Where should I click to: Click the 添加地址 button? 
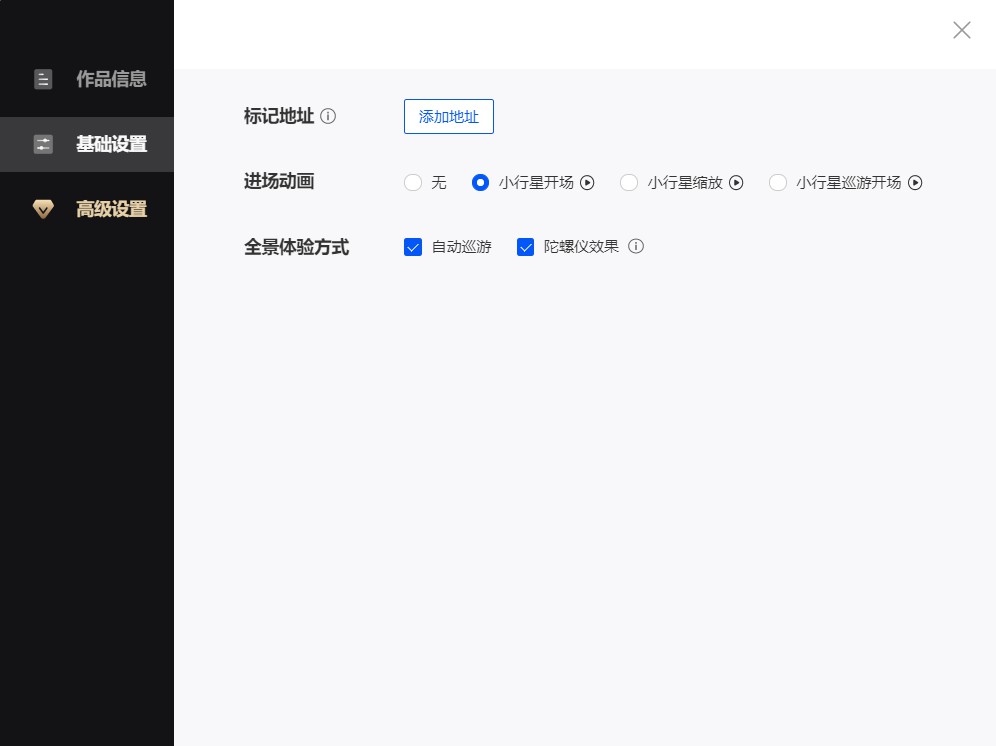point(448,116)
